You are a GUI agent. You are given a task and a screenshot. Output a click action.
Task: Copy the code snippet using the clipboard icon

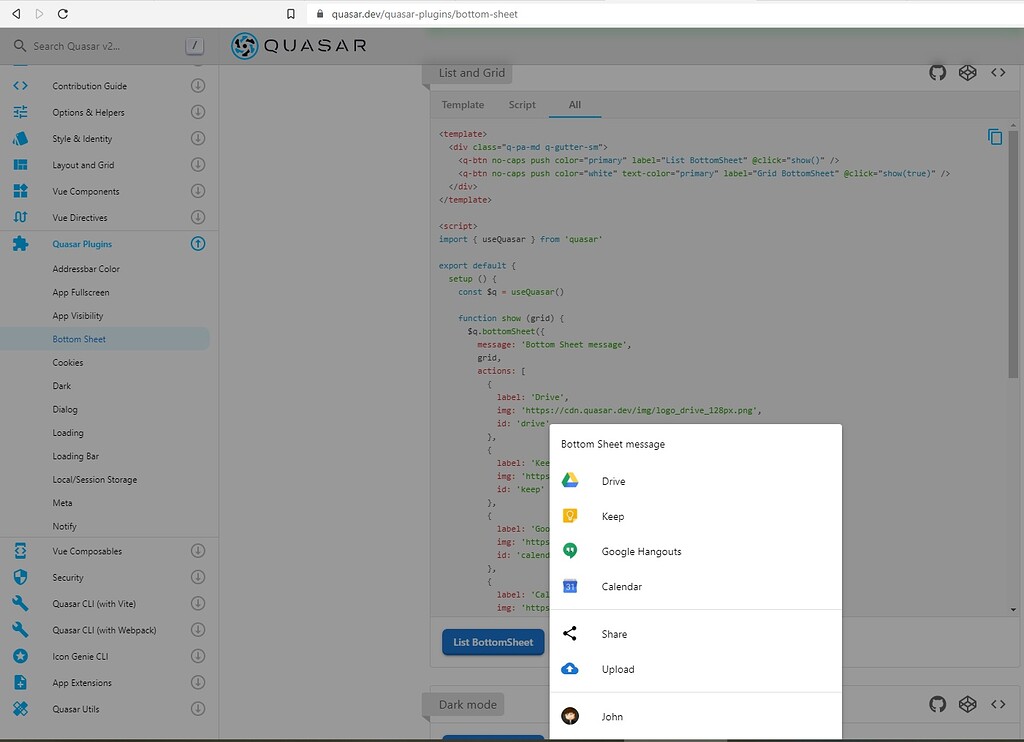995,137
